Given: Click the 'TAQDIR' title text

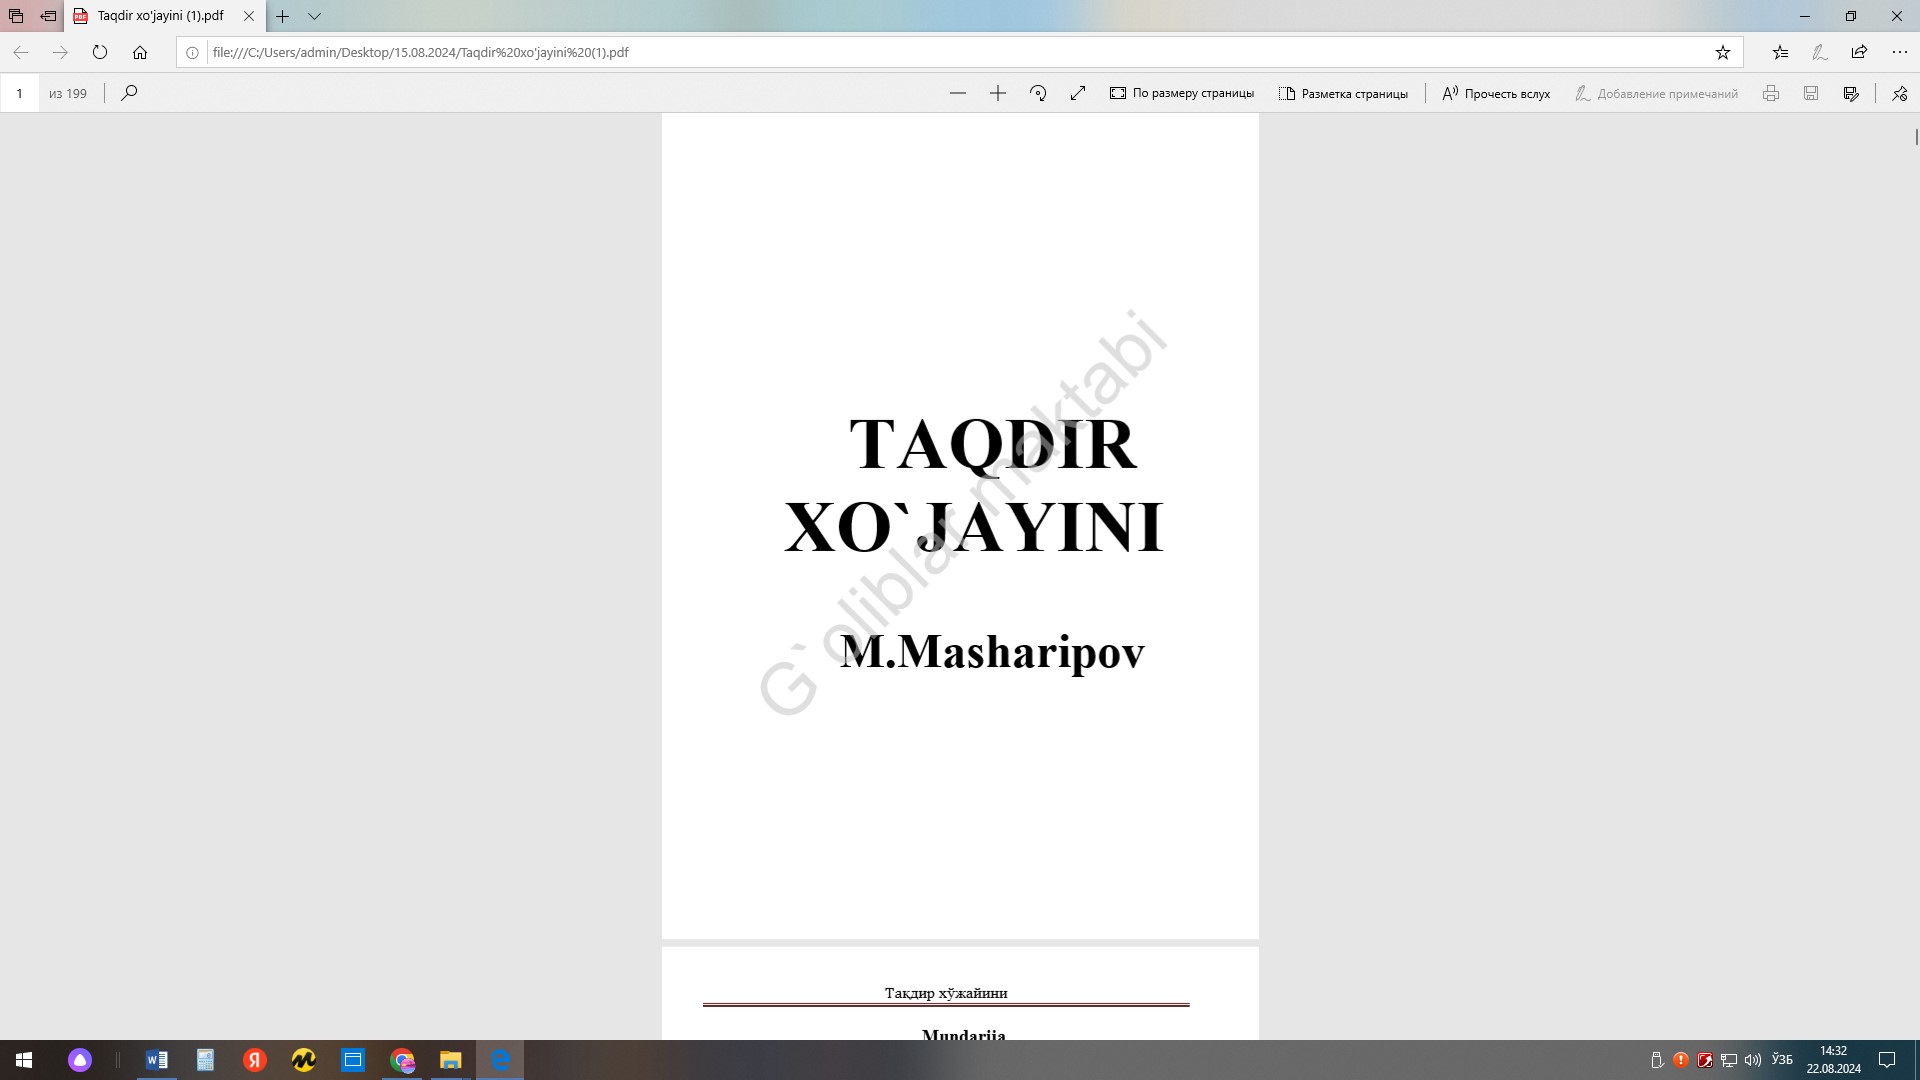Looking at the screenshot, I should 993,444.
